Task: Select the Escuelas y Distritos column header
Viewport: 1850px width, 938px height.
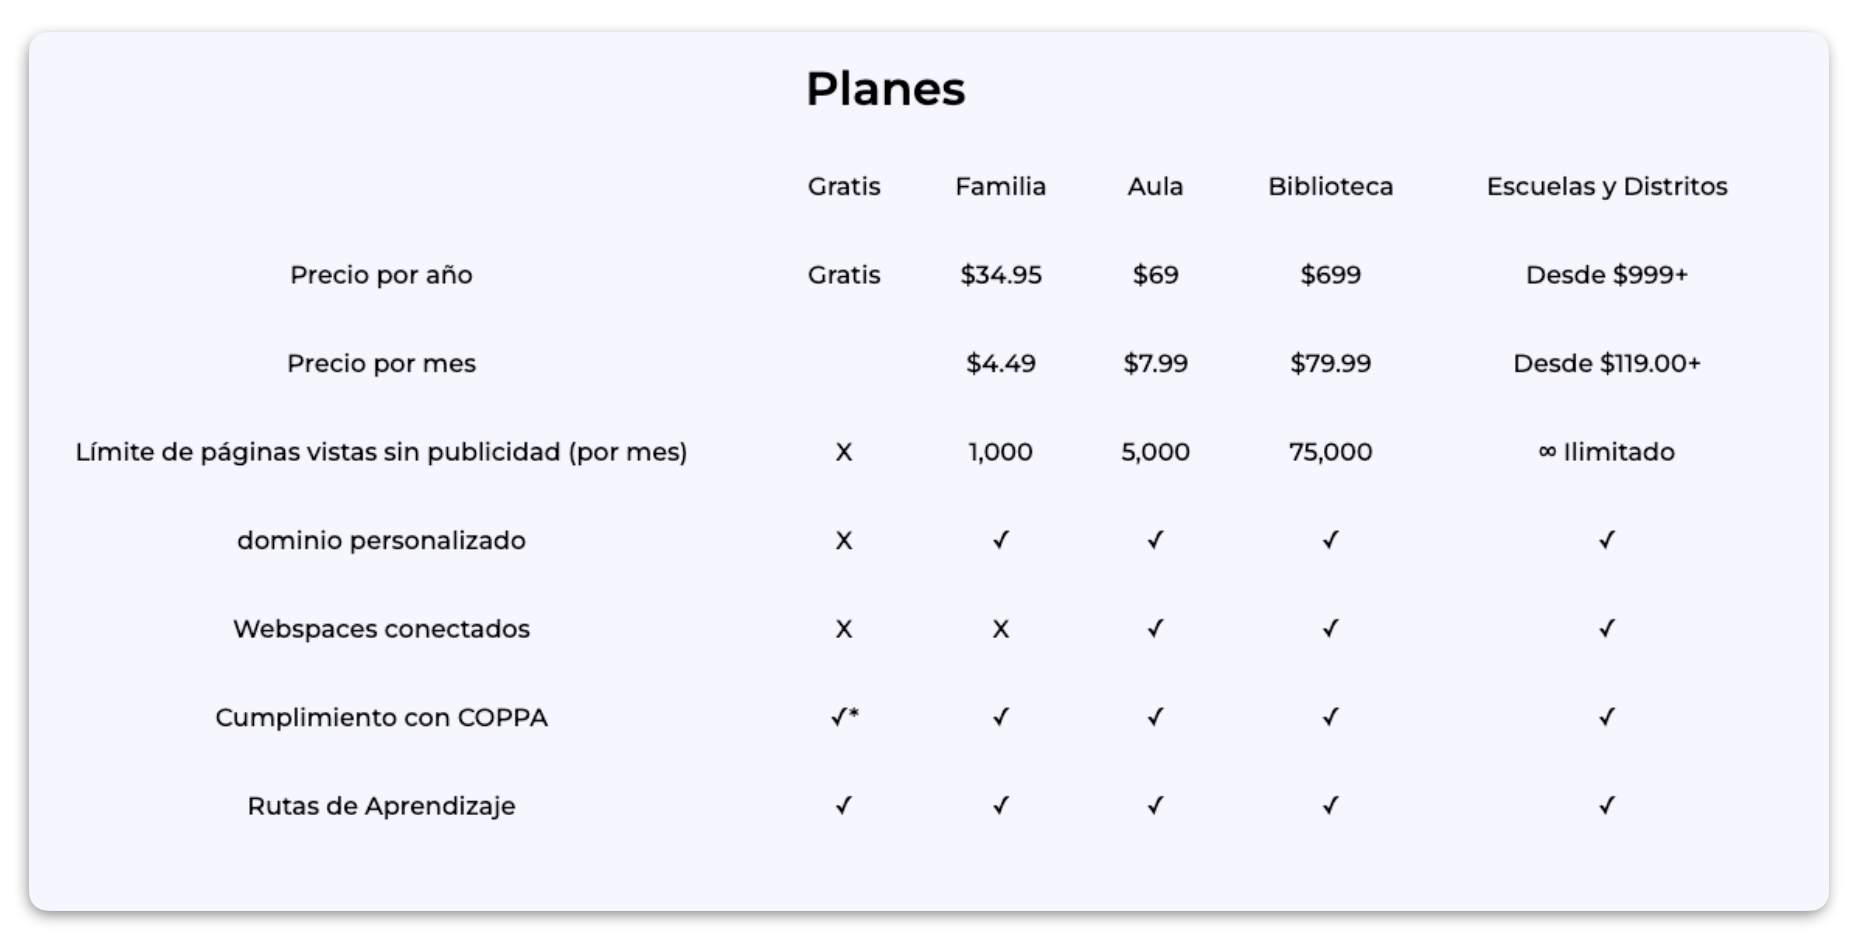Action: tap(1606, 187)
